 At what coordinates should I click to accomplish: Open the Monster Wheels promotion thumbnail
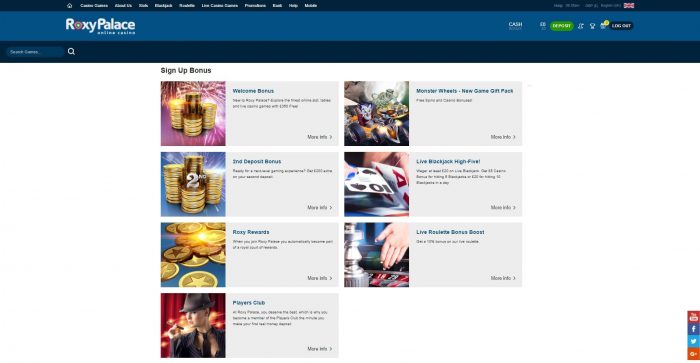coord(376,113)
